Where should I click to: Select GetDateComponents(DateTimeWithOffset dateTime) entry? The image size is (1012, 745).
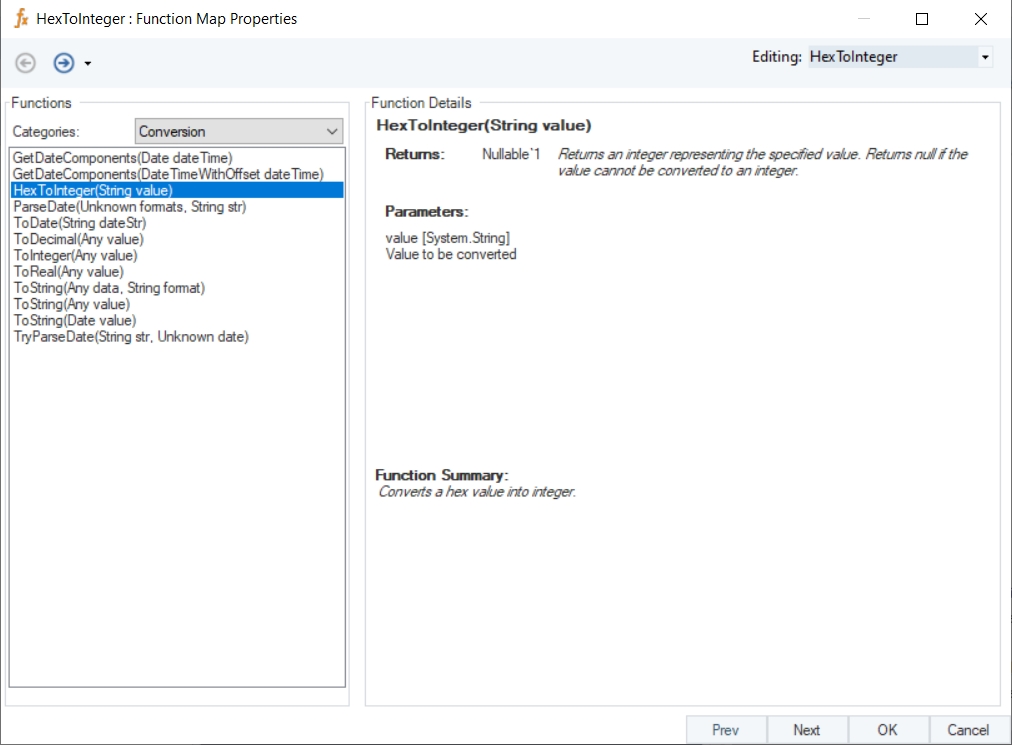(168, 174)
